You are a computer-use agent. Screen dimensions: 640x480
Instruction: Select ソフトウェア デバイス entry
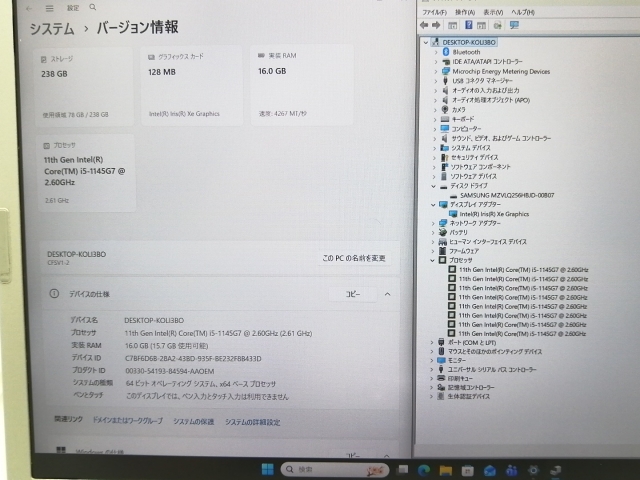click(x=473, y=176)
